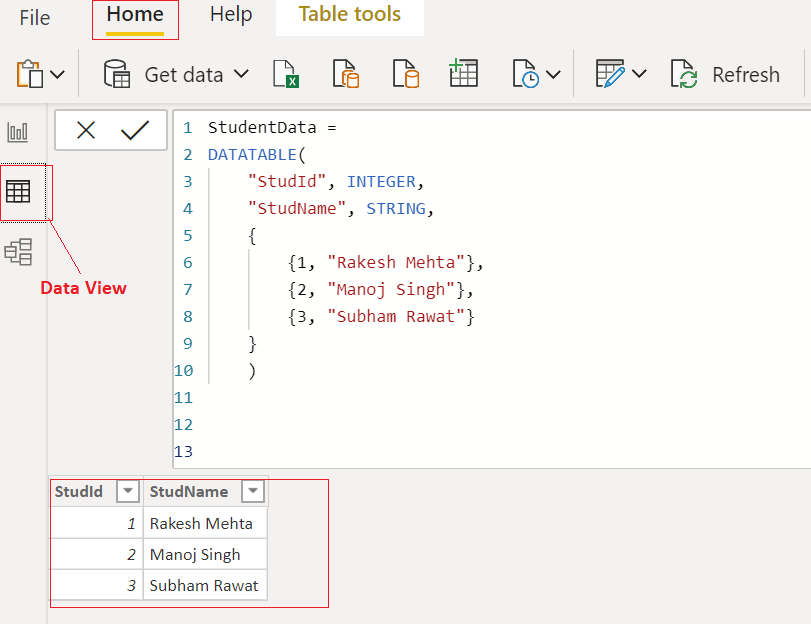Select the StudId column header
This screenshot has width=811, height=624.
click(x=79, y=491)
